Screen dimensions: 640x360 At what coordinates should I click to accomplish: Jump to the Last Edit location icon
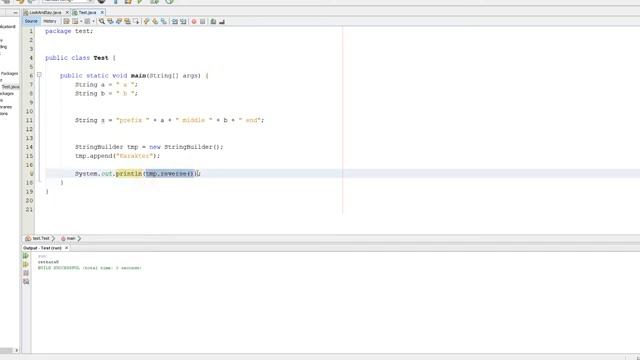[66, 21]
